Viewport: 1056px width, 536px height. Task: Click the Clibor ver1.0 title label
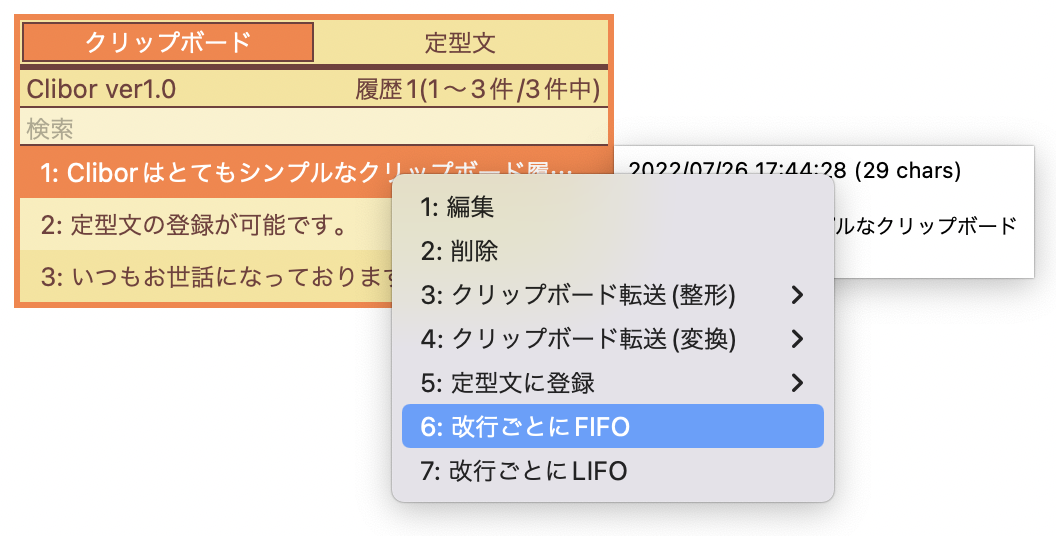[x=101, y=89]
